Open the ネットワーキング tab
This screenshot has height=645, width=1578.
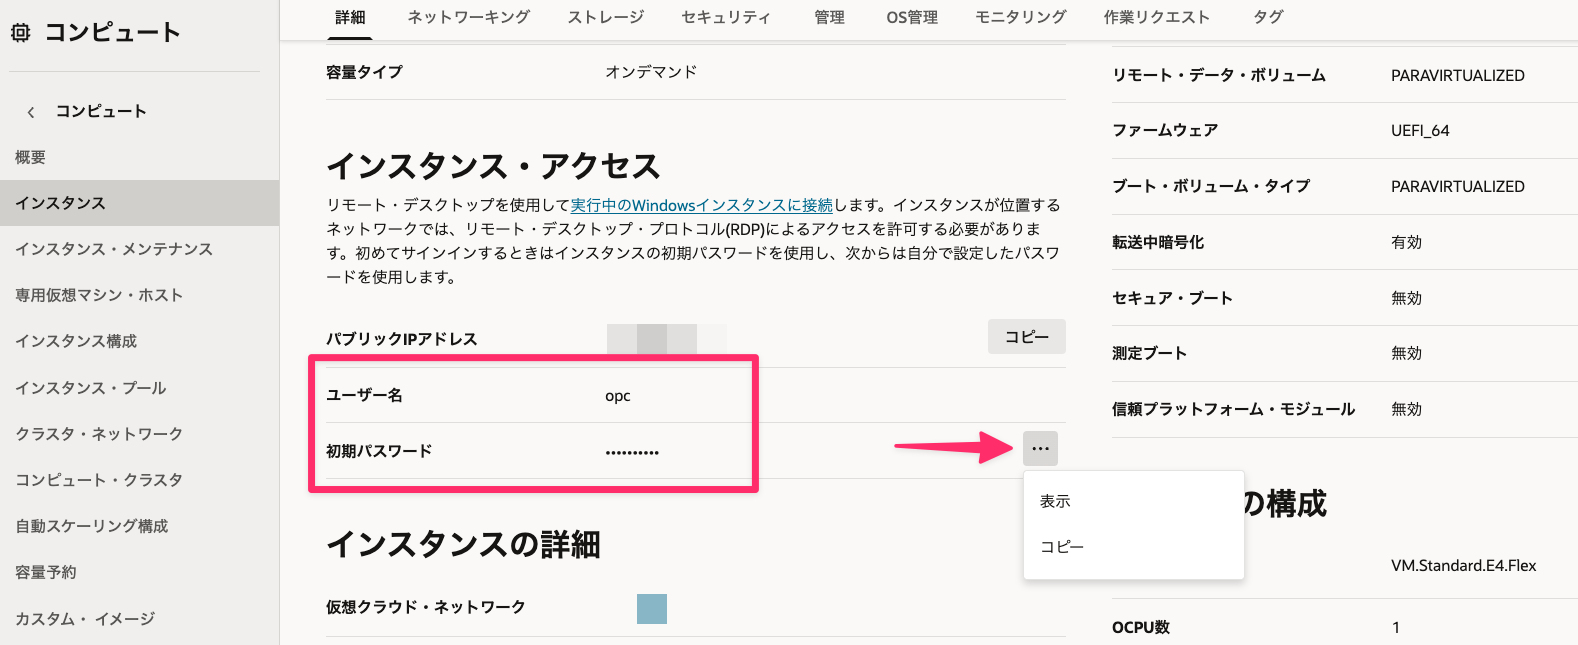click(x=469, y=17)
